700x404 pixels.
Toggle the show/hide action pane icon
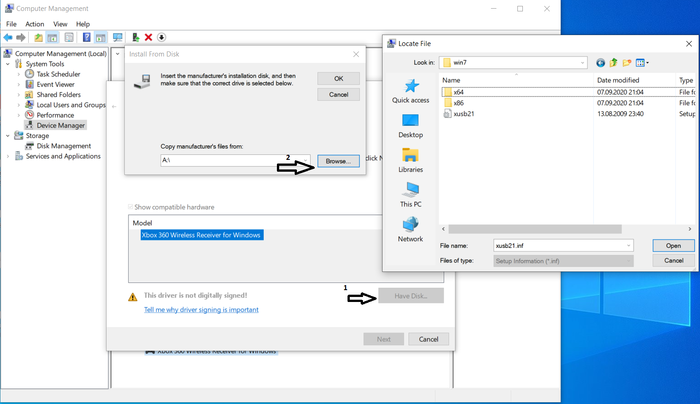click(100, 37)
